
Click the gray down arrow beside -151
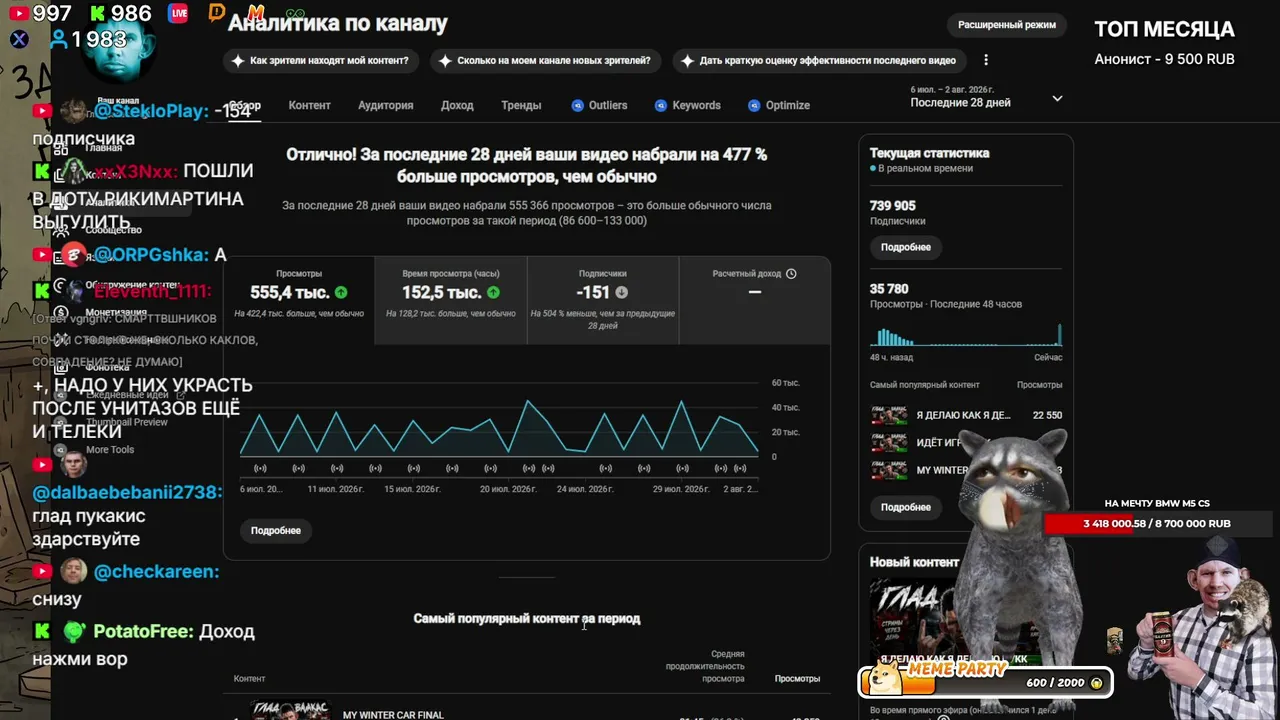pyautogui.click(x=621, y=293)
